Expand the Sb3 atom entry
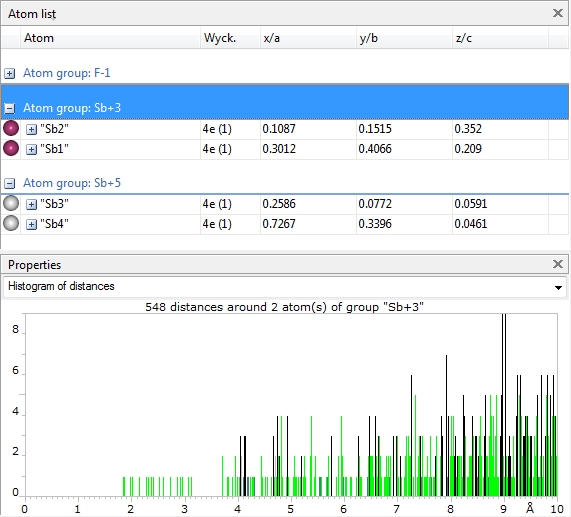Image resolution: width=571 pixels, height=517 pixels. point(31,204)
